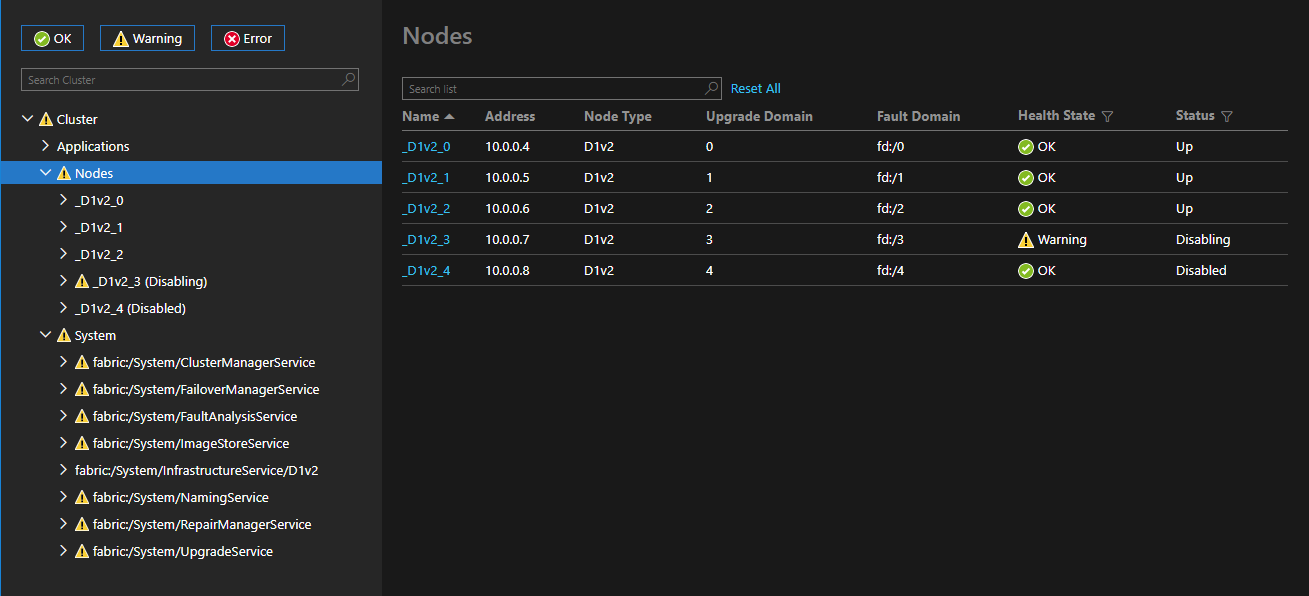
Task: Click warning icon beside NamingService
Action: 82,497
